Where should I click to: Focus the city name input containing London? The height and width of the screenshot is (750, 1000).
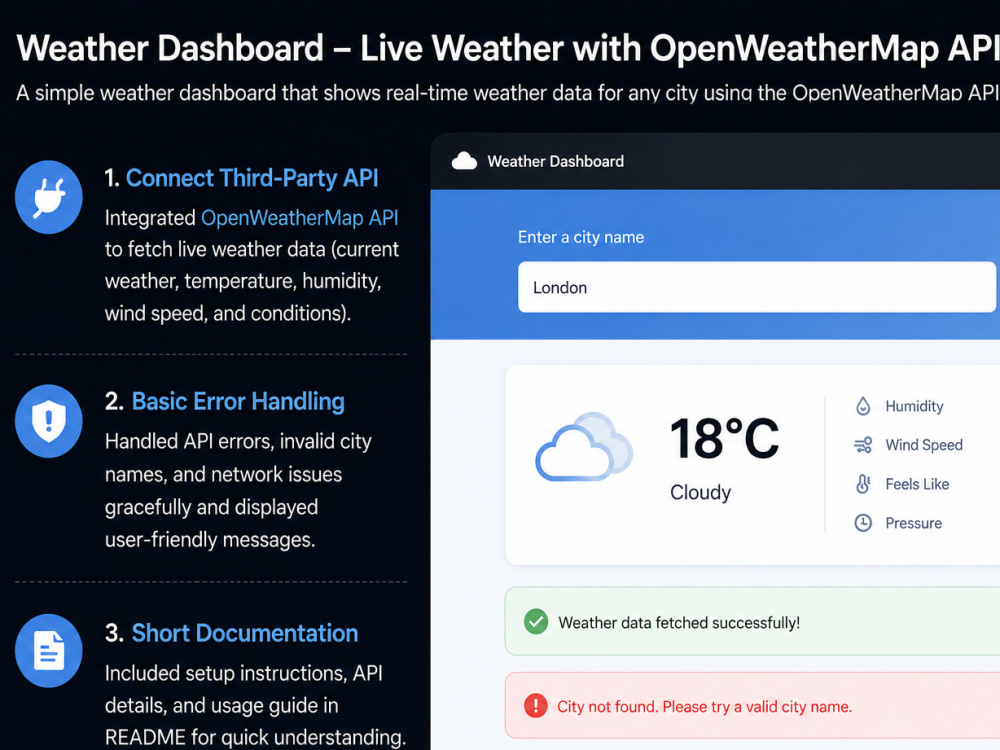pyautogui.click(x=757, y=287)
